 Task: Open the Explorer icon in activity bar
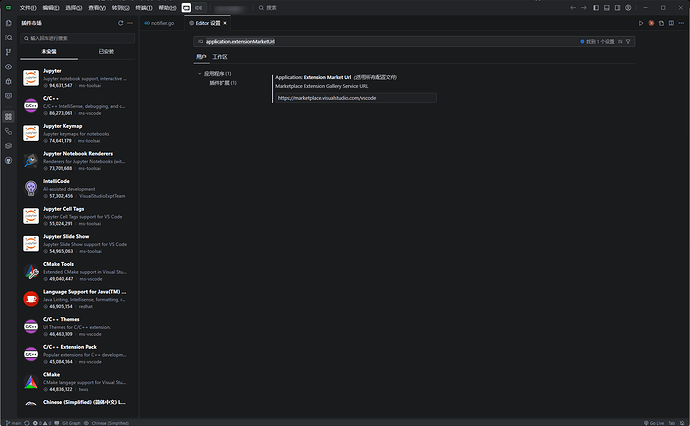[8, 21]
